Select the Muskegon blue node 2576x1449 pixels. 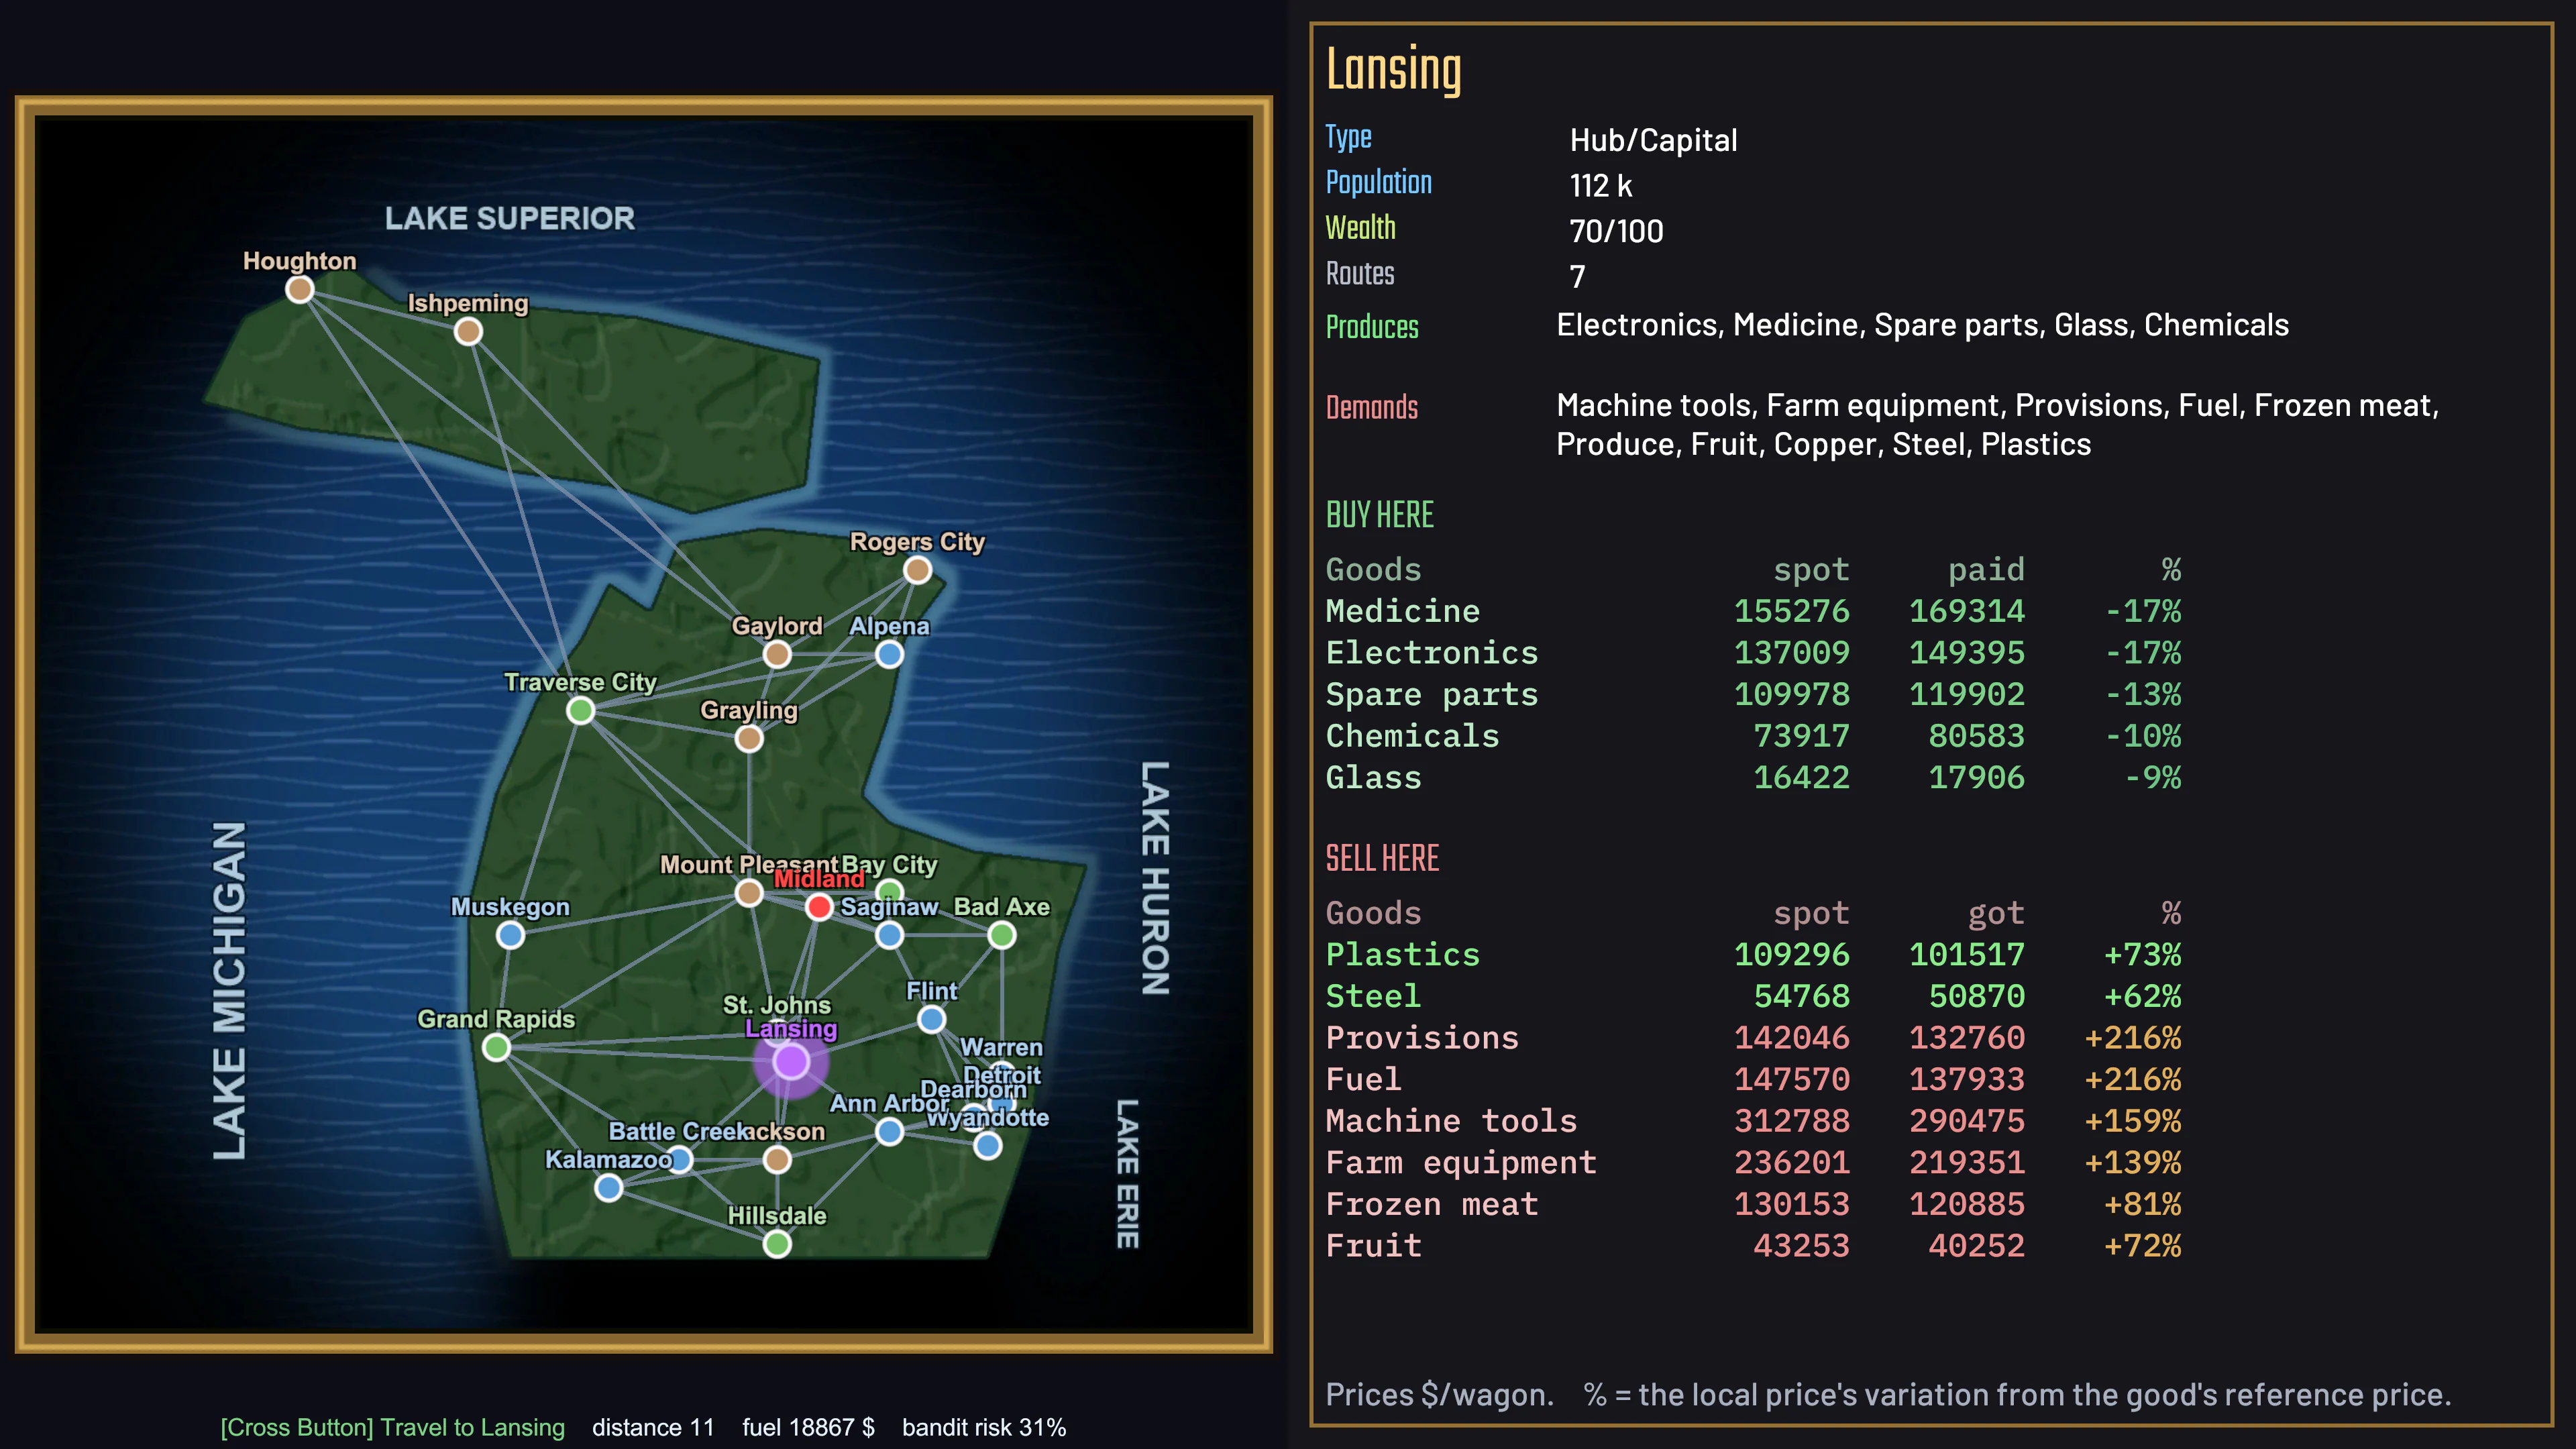(x=510, y=936)
